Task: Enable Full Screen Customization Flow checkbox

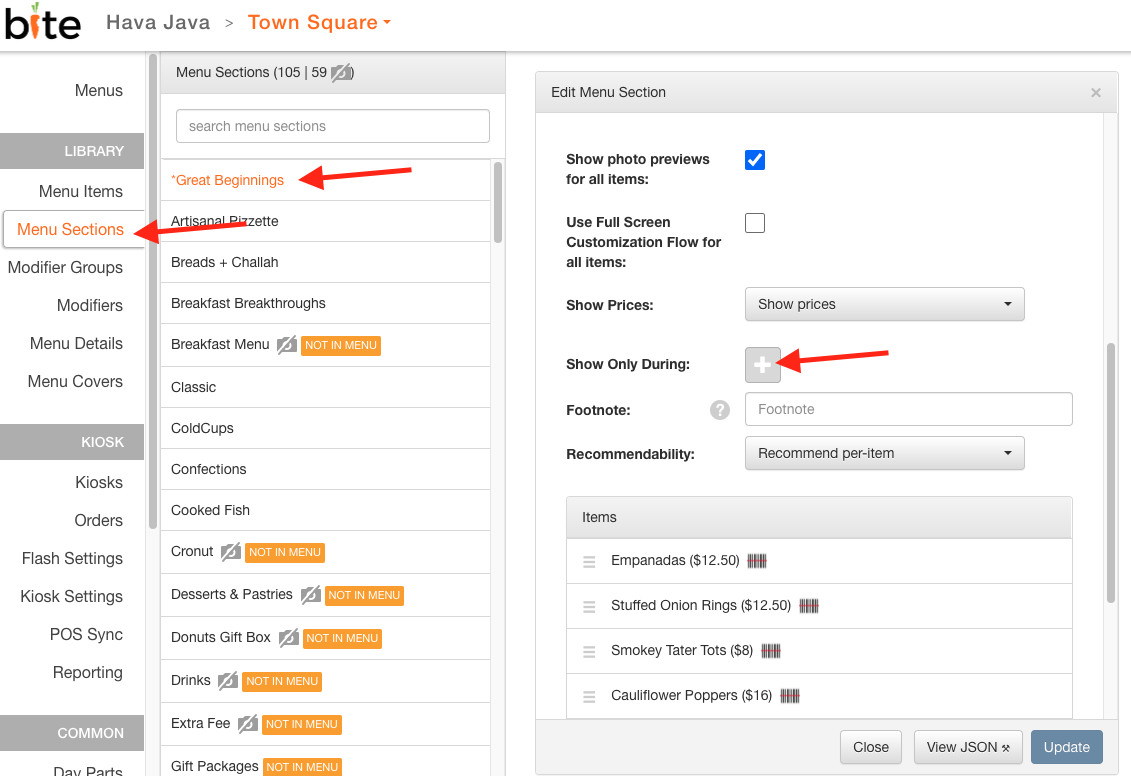Action: point(754,223)
